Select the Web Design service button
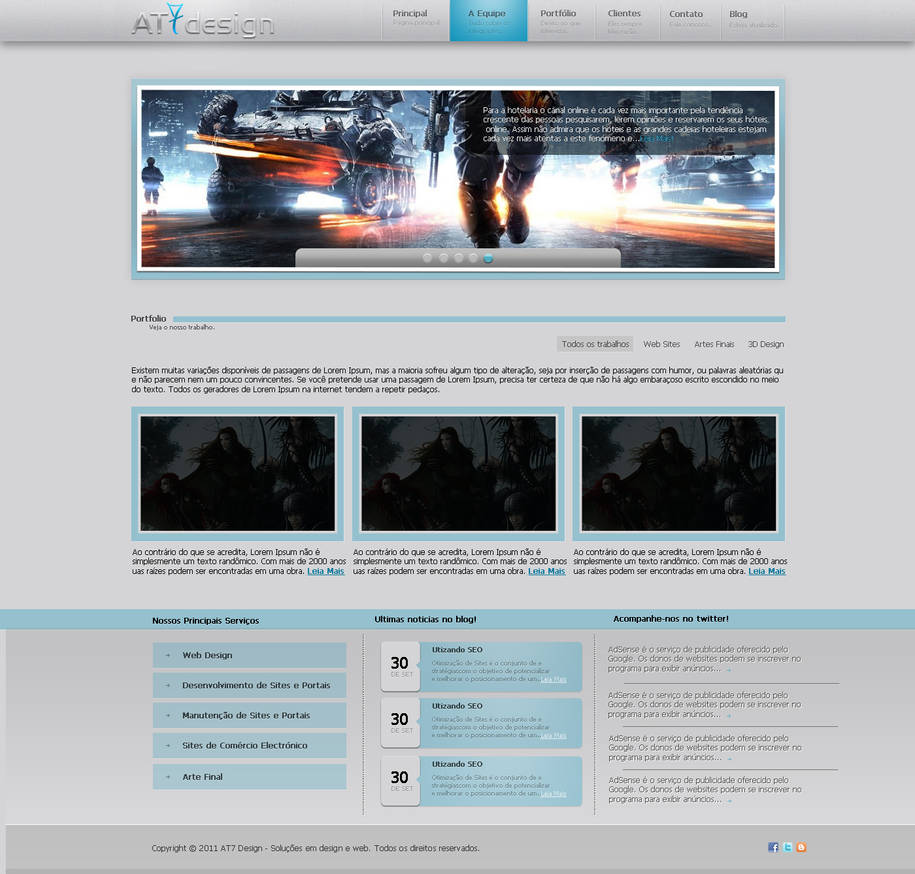 point(250,655)
